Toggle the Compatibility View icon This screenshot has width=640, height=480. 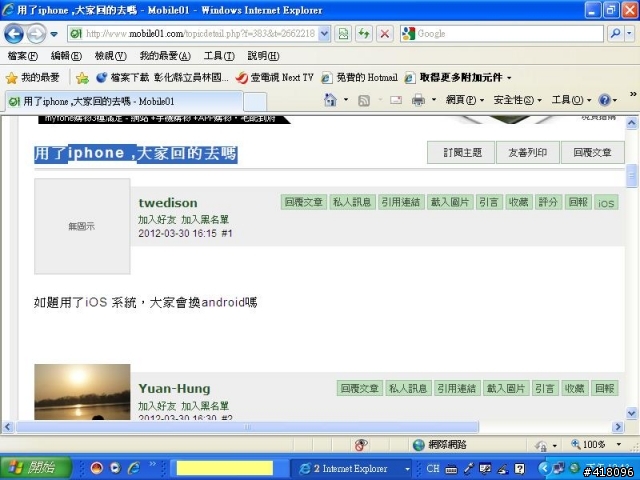pyautogui.click(x=344, y=33)
